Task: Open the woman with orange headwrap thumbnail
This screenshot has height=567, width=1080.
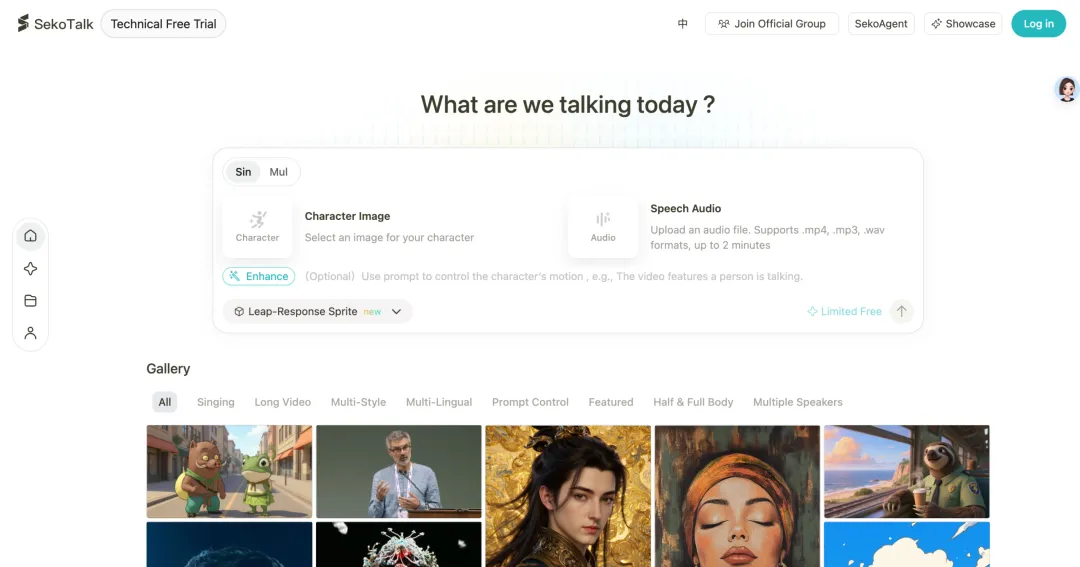Action: (x=738, y=496)
